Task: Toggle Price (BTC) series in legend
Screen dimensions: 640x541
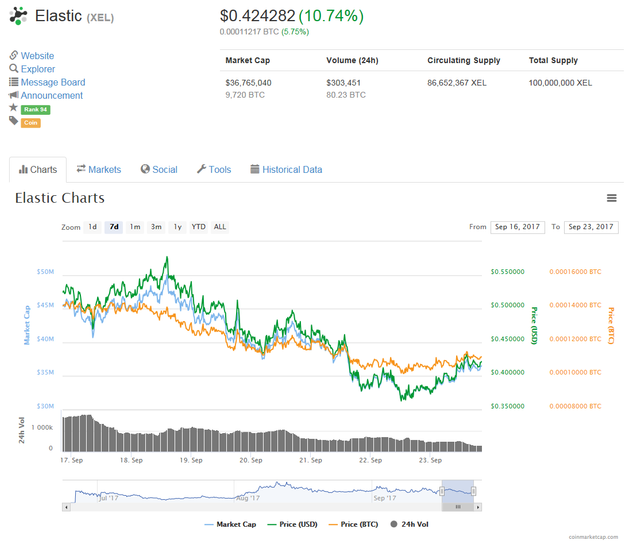Action: pyautogui.click(x=353, y=524)
